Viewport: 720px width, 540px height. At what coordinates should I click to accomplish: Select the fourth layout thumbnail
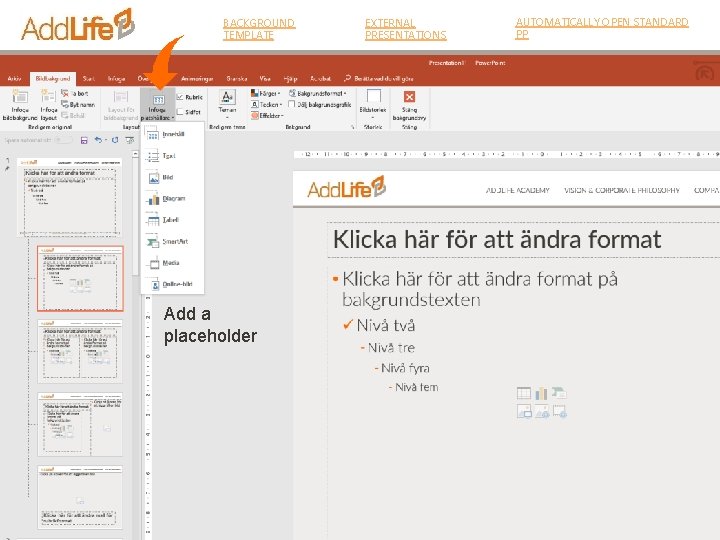coord(80,424)
